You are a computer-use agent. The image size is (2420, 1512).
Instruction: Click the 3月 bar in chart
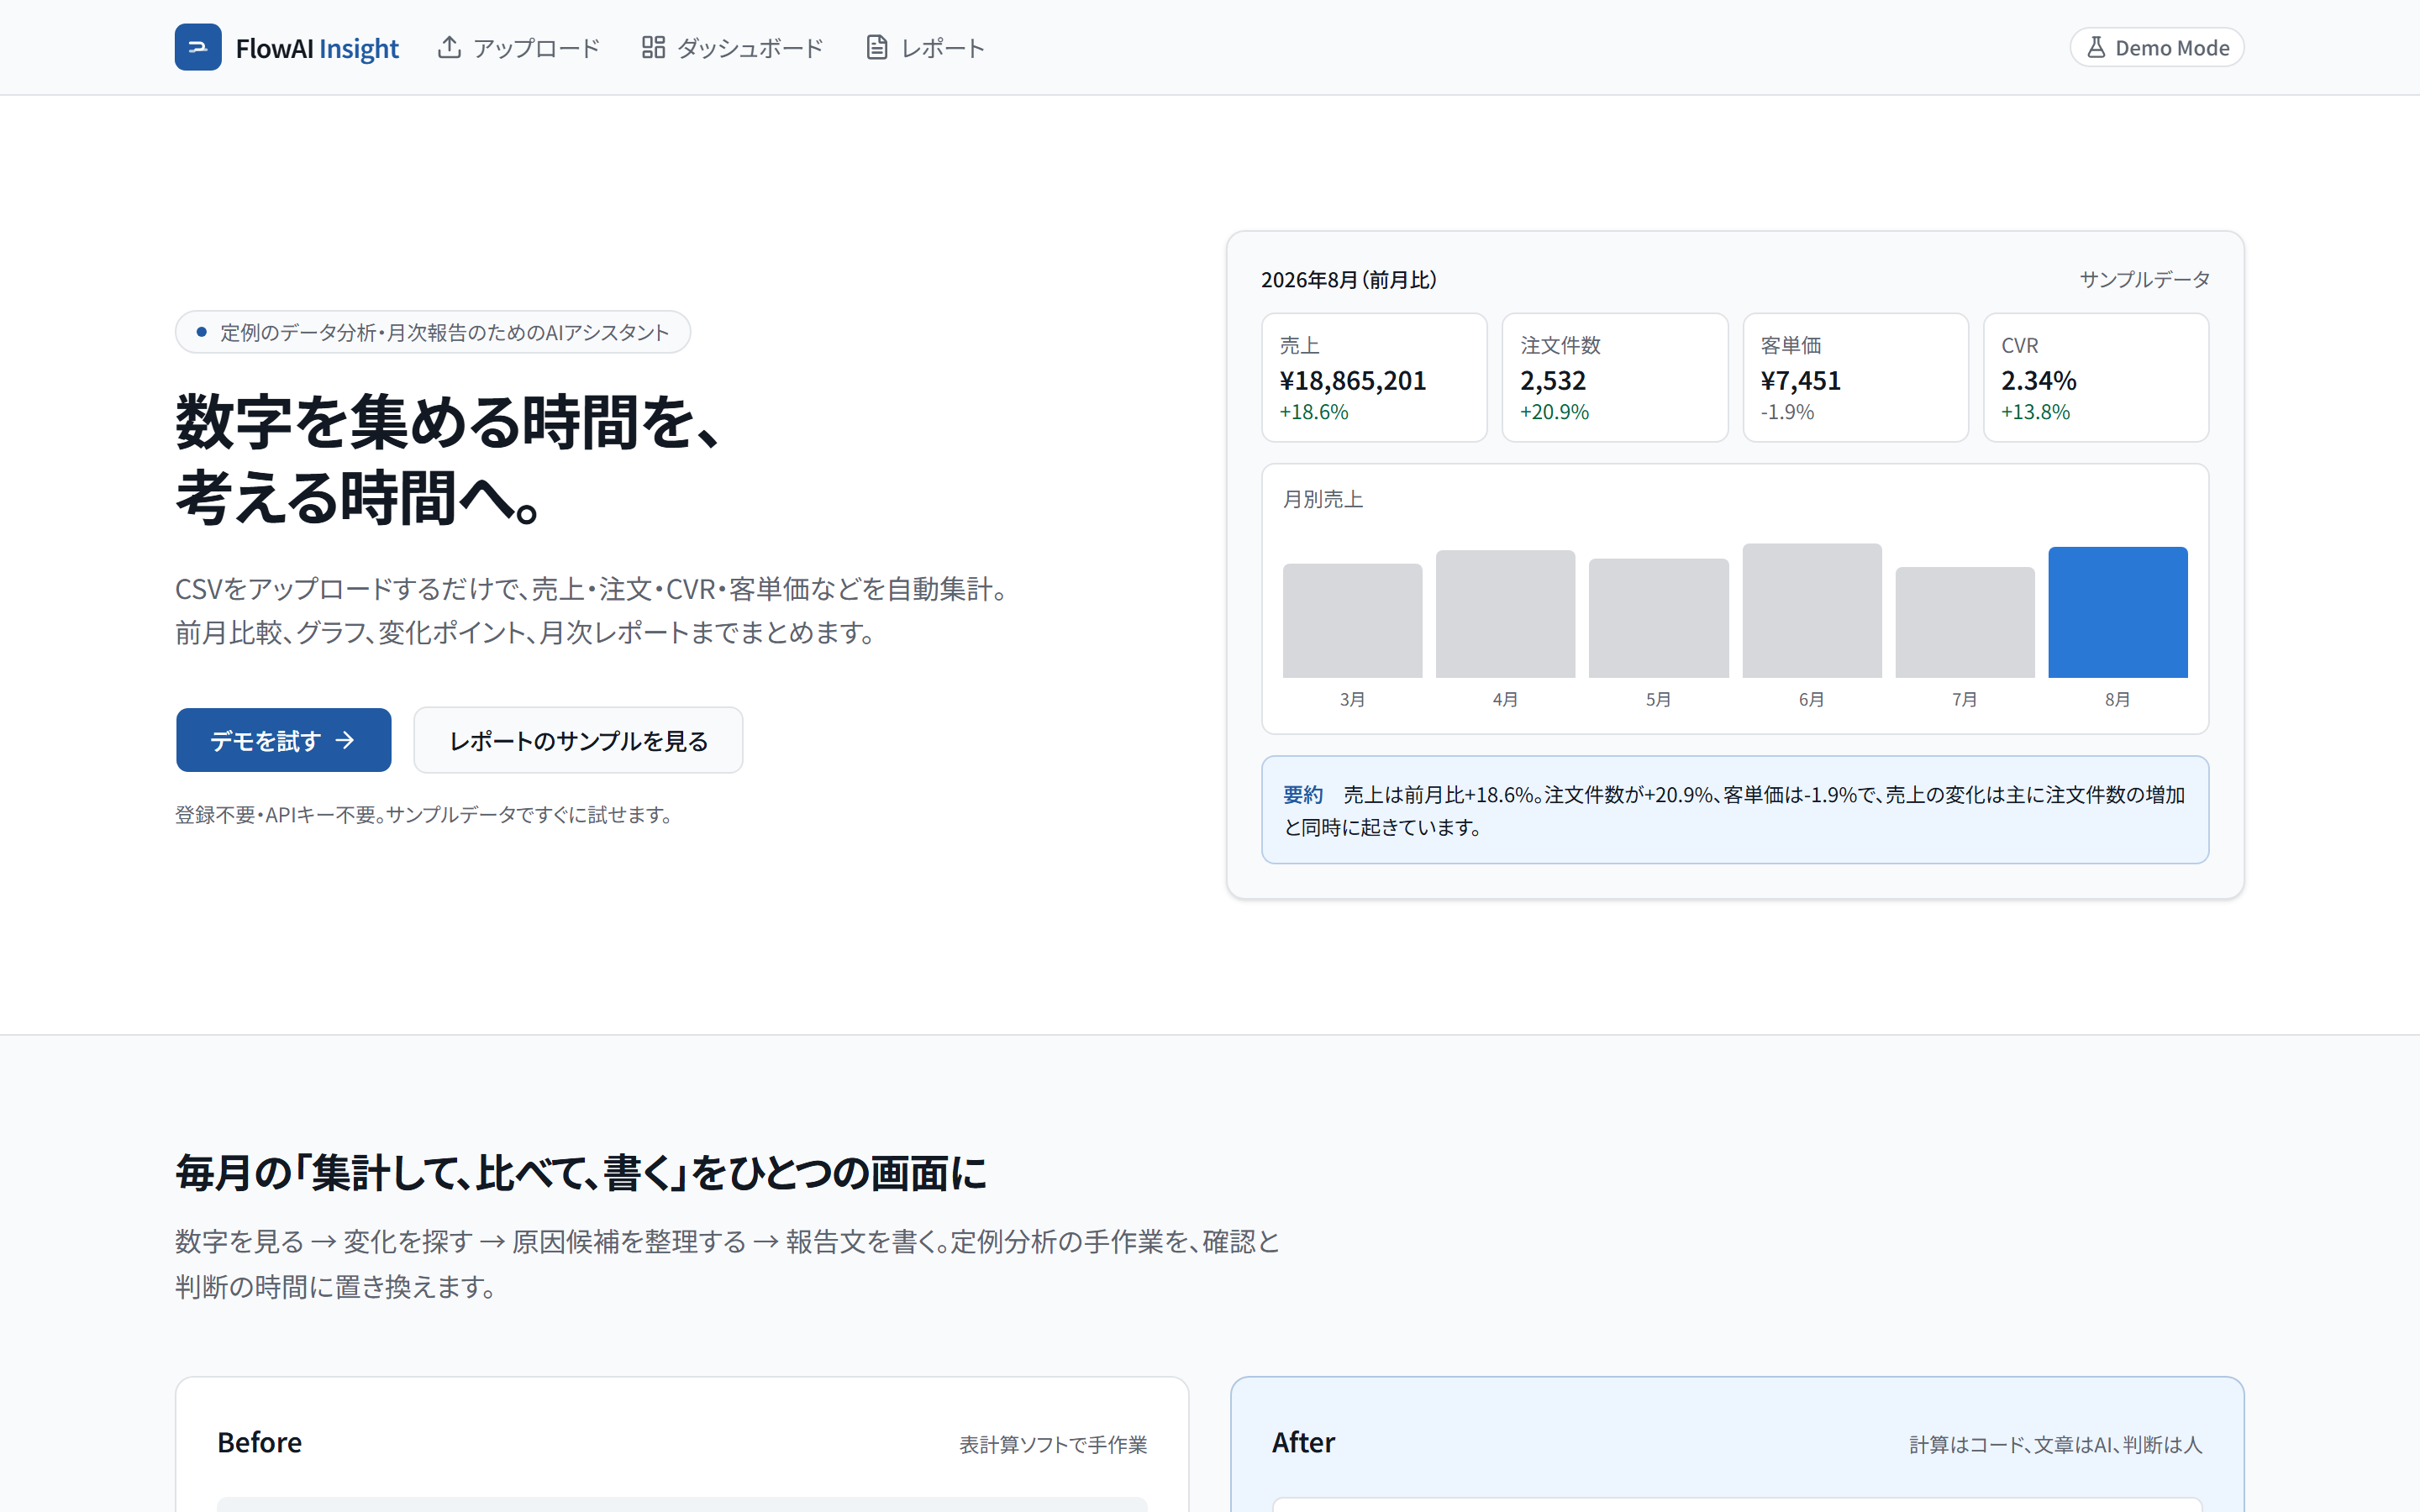click(1352, 621)
